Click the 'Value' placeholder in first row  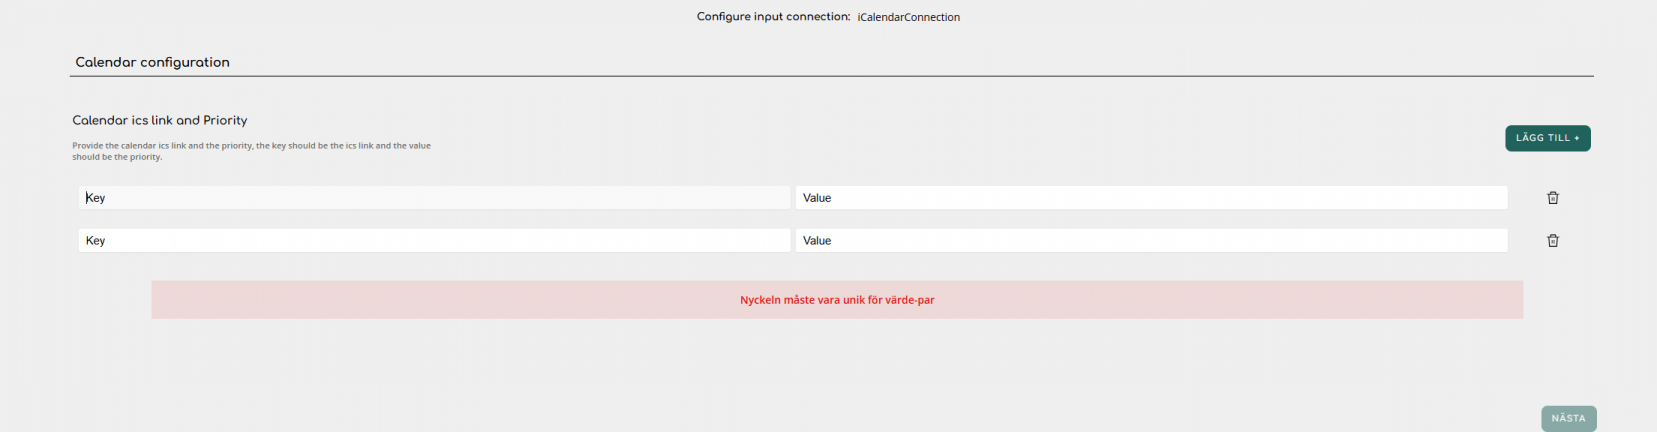(817, 198)
